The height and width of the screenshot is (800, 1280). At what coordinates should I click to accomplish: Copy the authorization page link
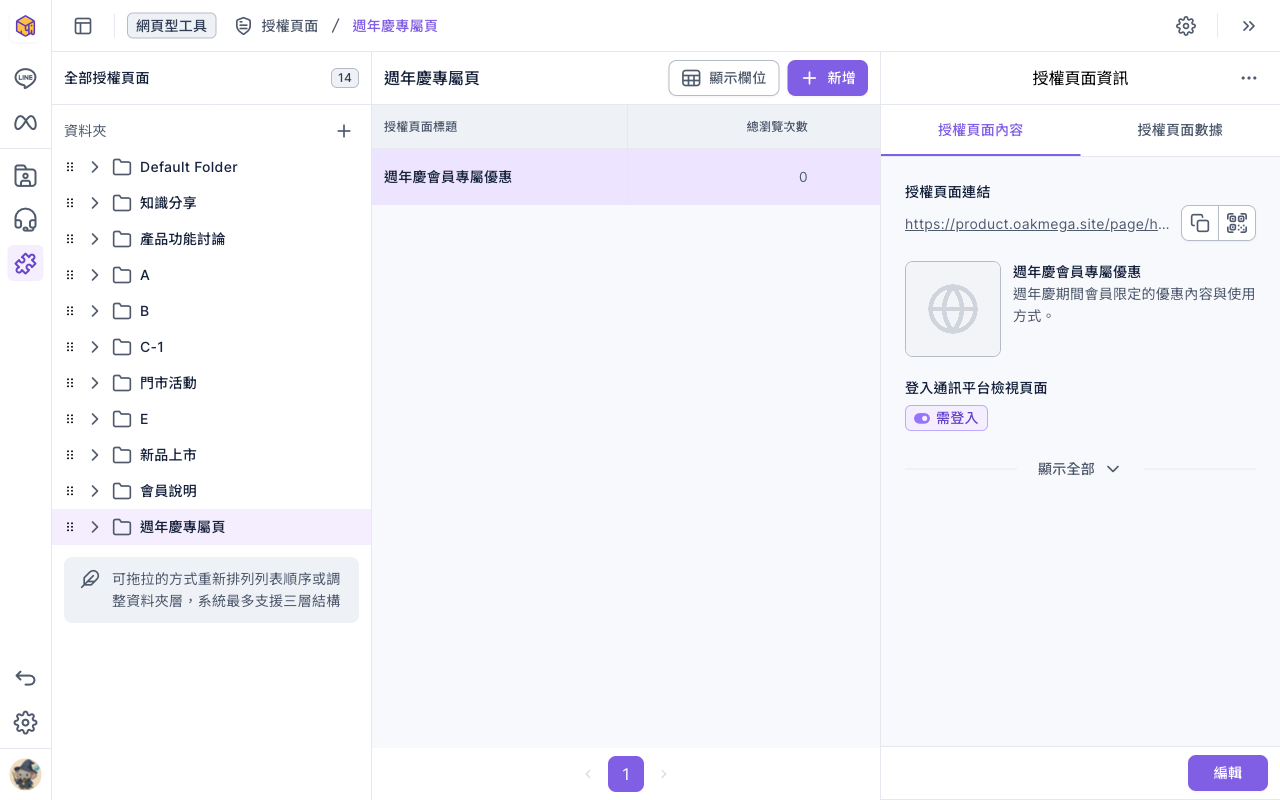coord(1200,223)
